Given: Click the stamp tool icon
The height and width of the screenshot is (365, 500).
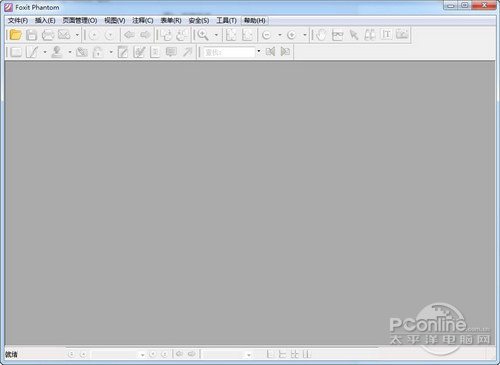Looking at the screenshot, I should click(x=57, y=52).
